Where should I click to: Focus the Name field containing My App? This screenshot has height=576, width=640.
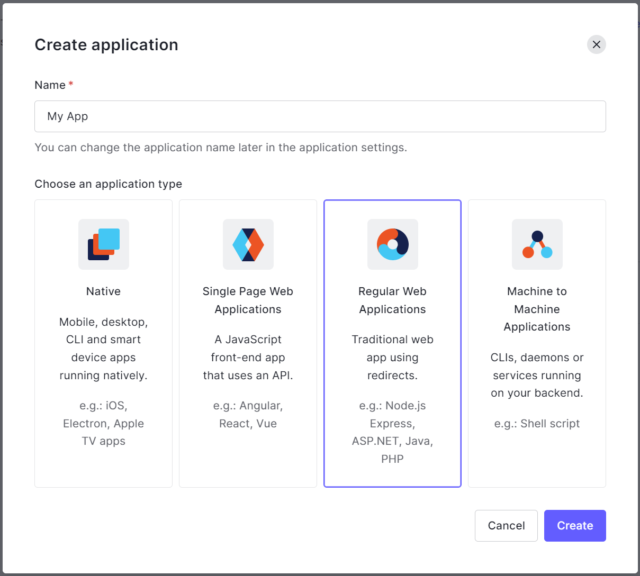tap(320, 116)
